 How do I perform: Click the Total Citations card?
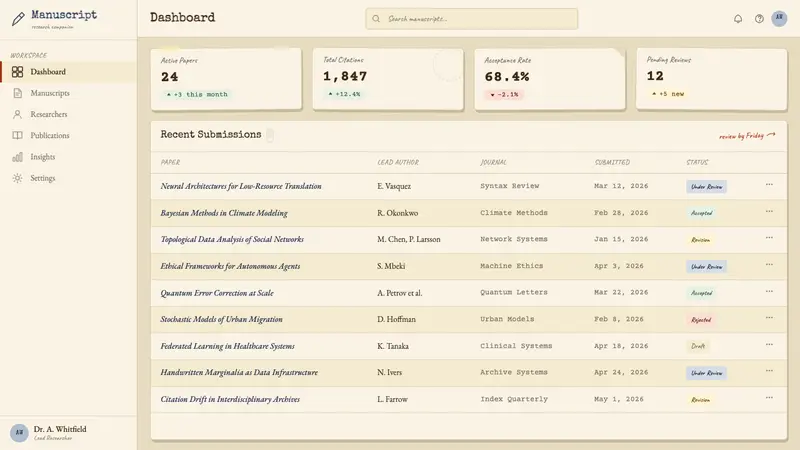pos(388,79)
